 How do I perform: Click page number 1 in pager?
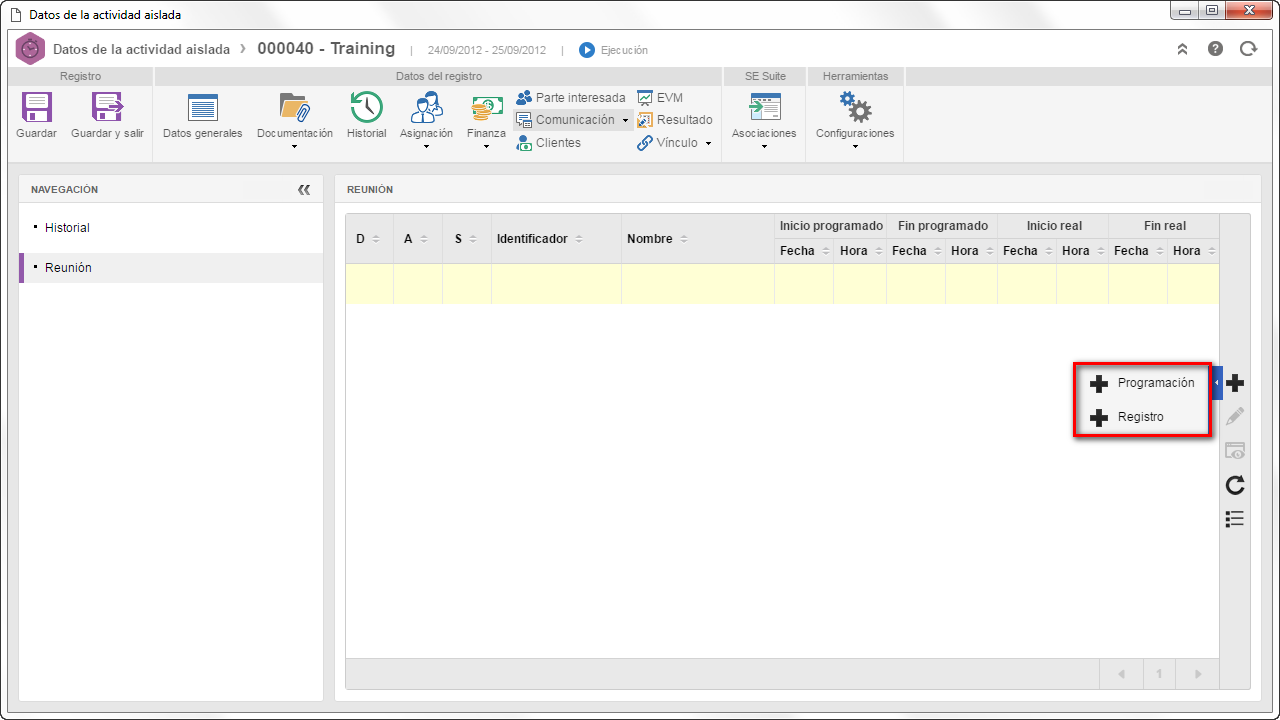click(x=1159, y=674)
